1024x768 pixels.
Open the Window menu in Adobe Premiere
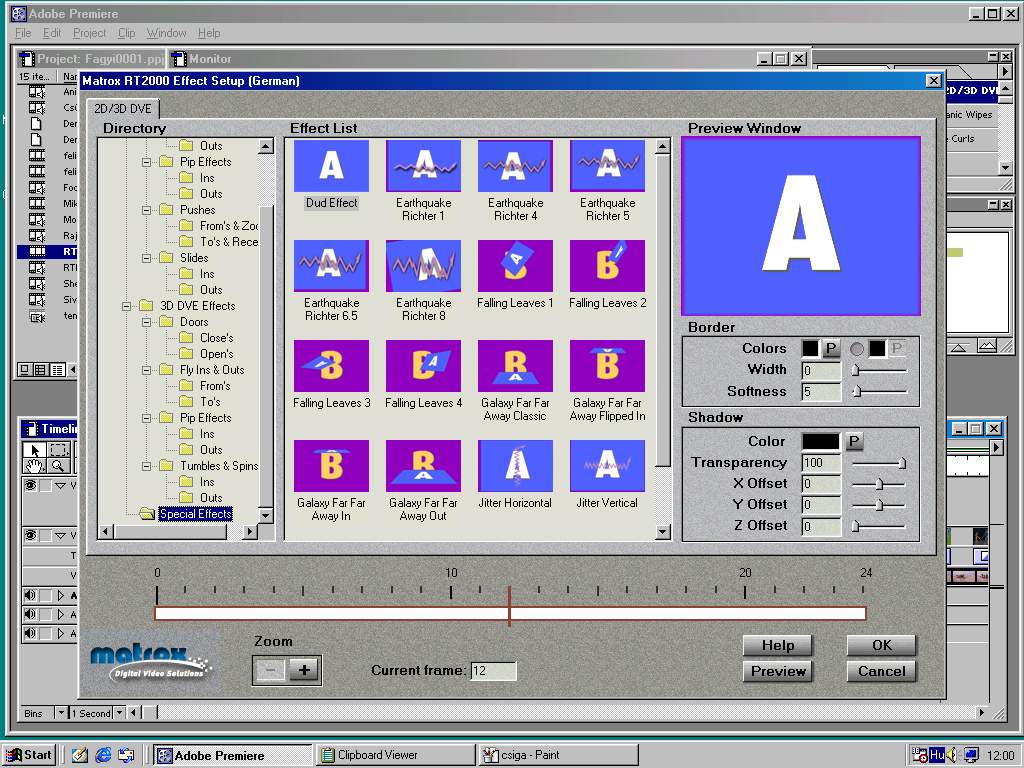click(x=166, y=33)
